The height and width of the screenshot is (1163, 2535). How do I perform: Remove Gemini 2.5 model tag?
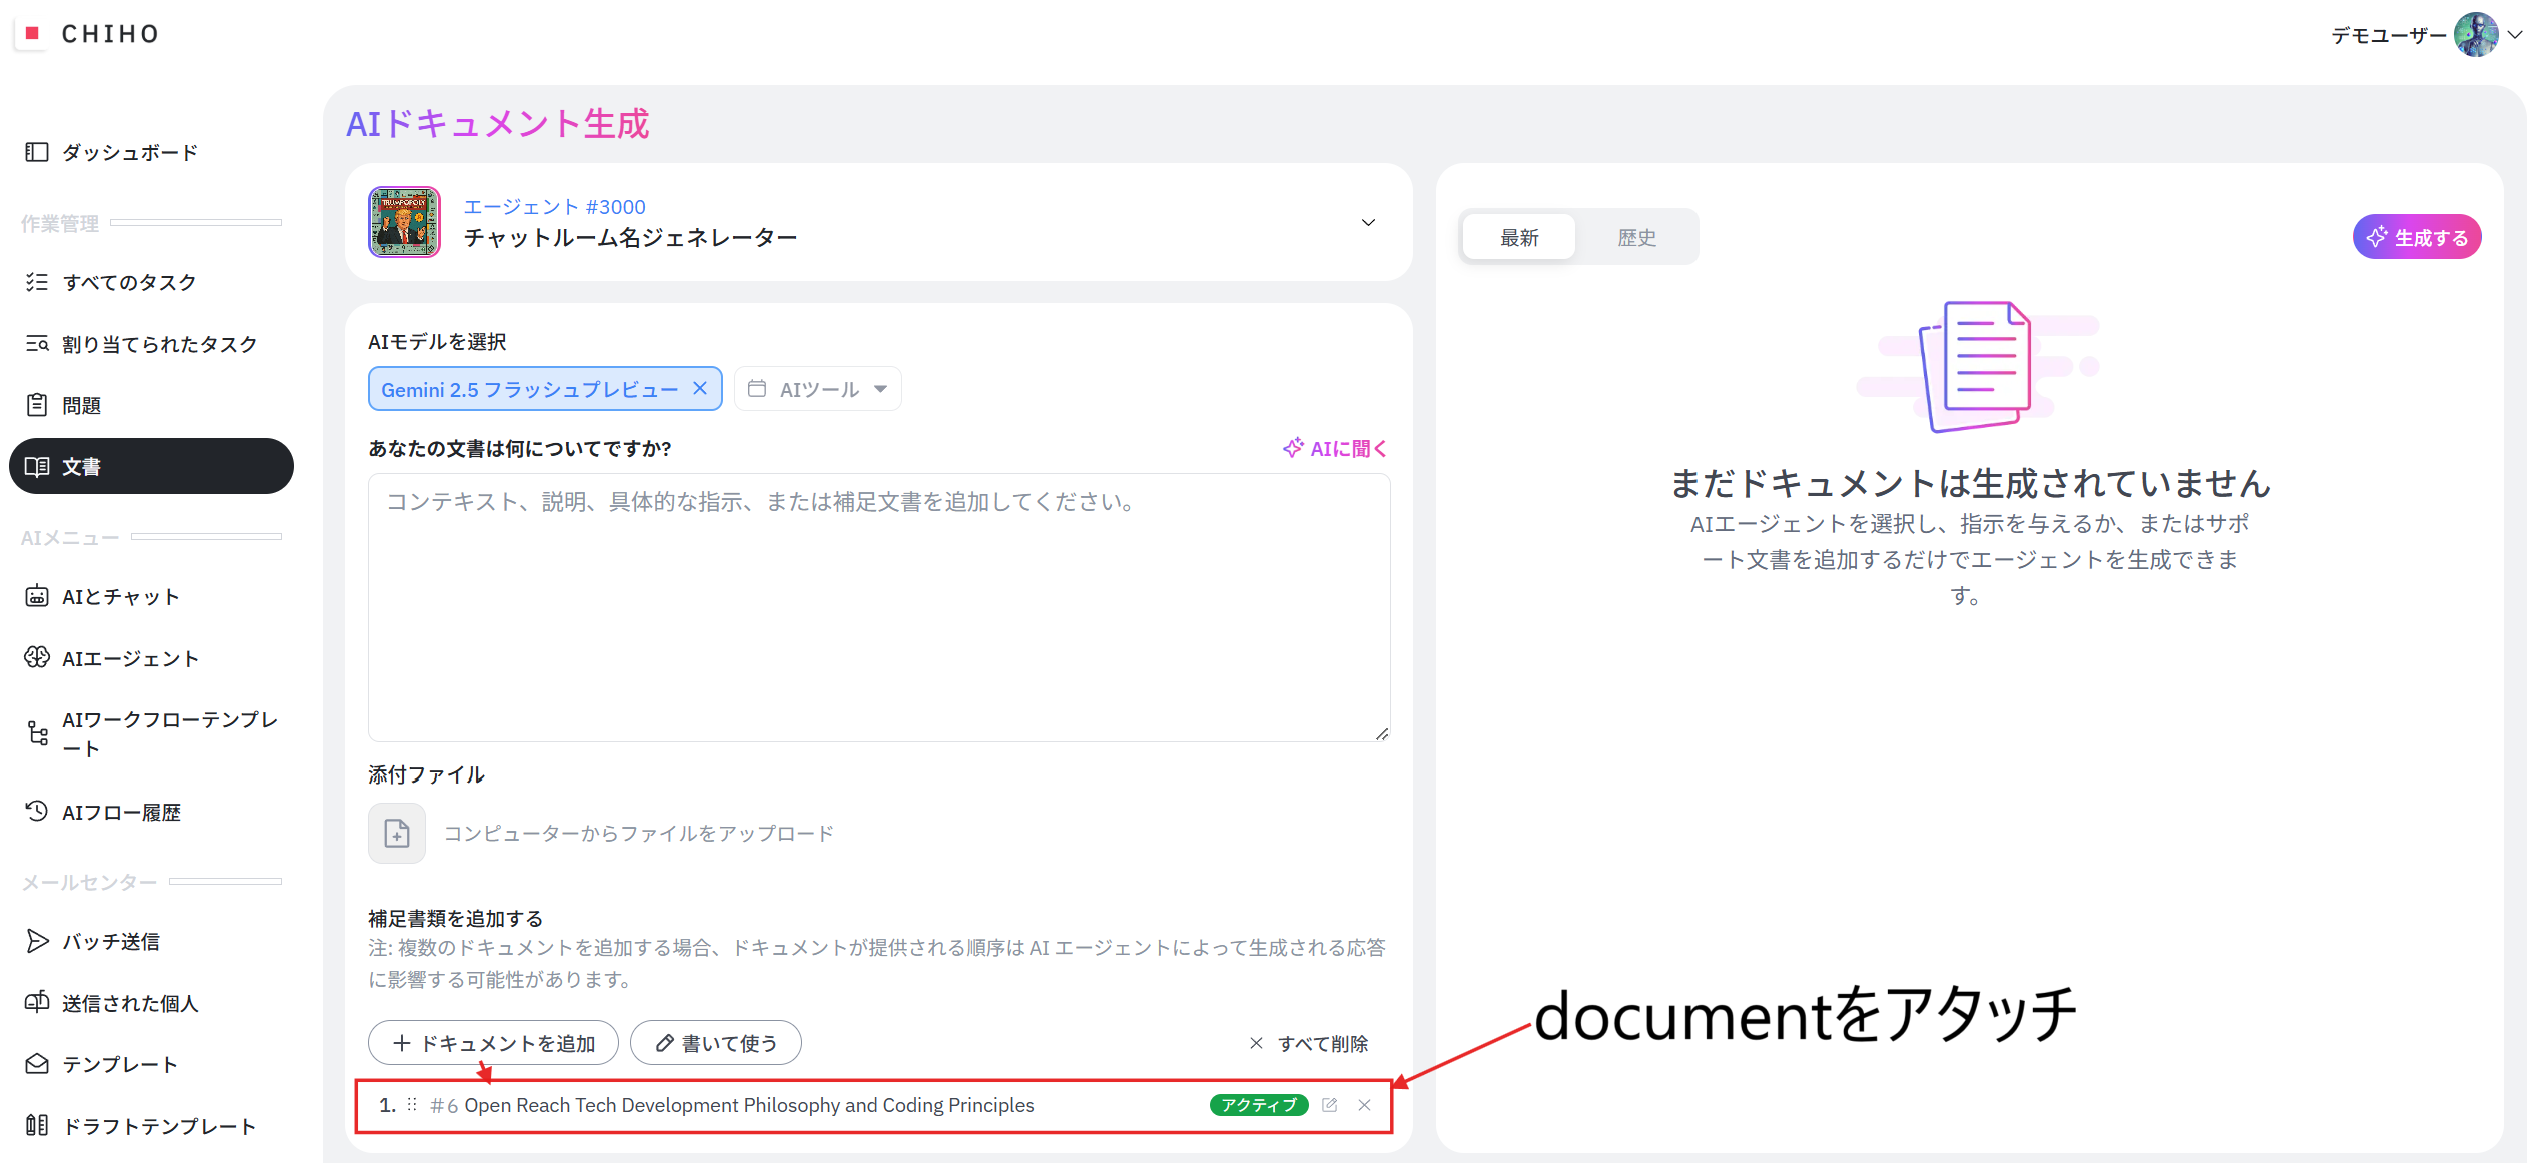[x=700, y=389]
